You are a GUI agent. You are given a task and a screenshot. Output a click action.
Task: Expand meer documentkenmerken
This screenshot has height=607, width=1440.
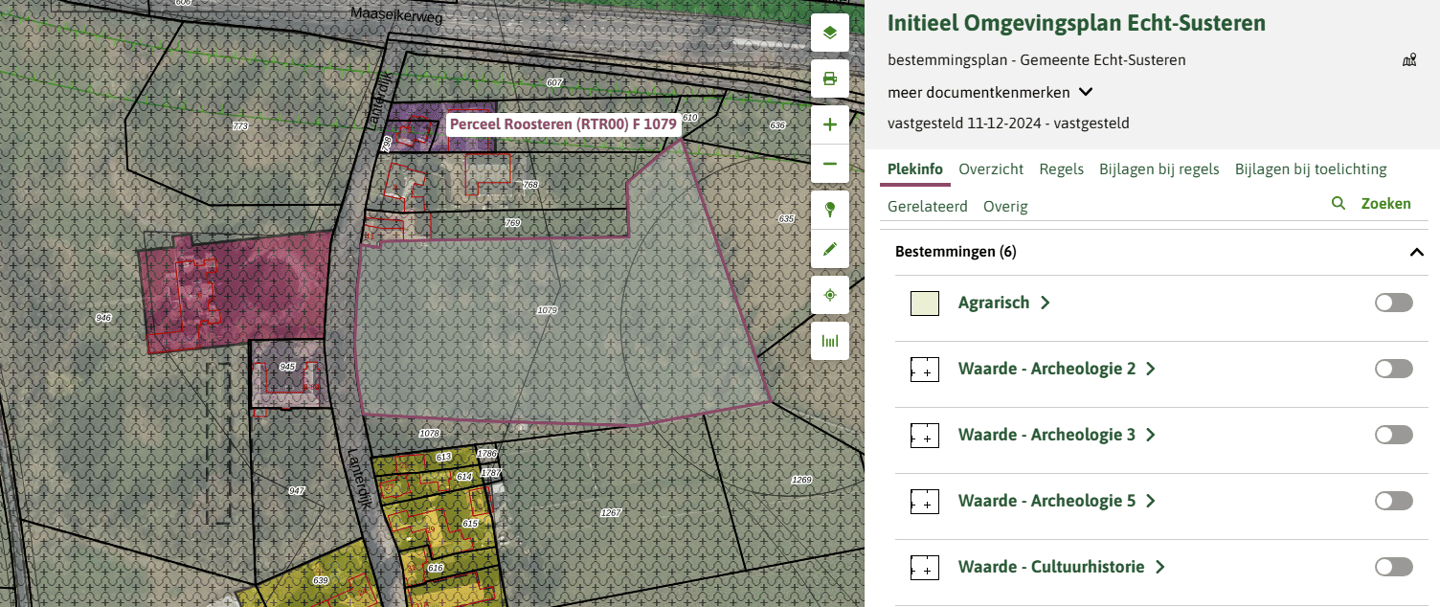tap(990, 92)
